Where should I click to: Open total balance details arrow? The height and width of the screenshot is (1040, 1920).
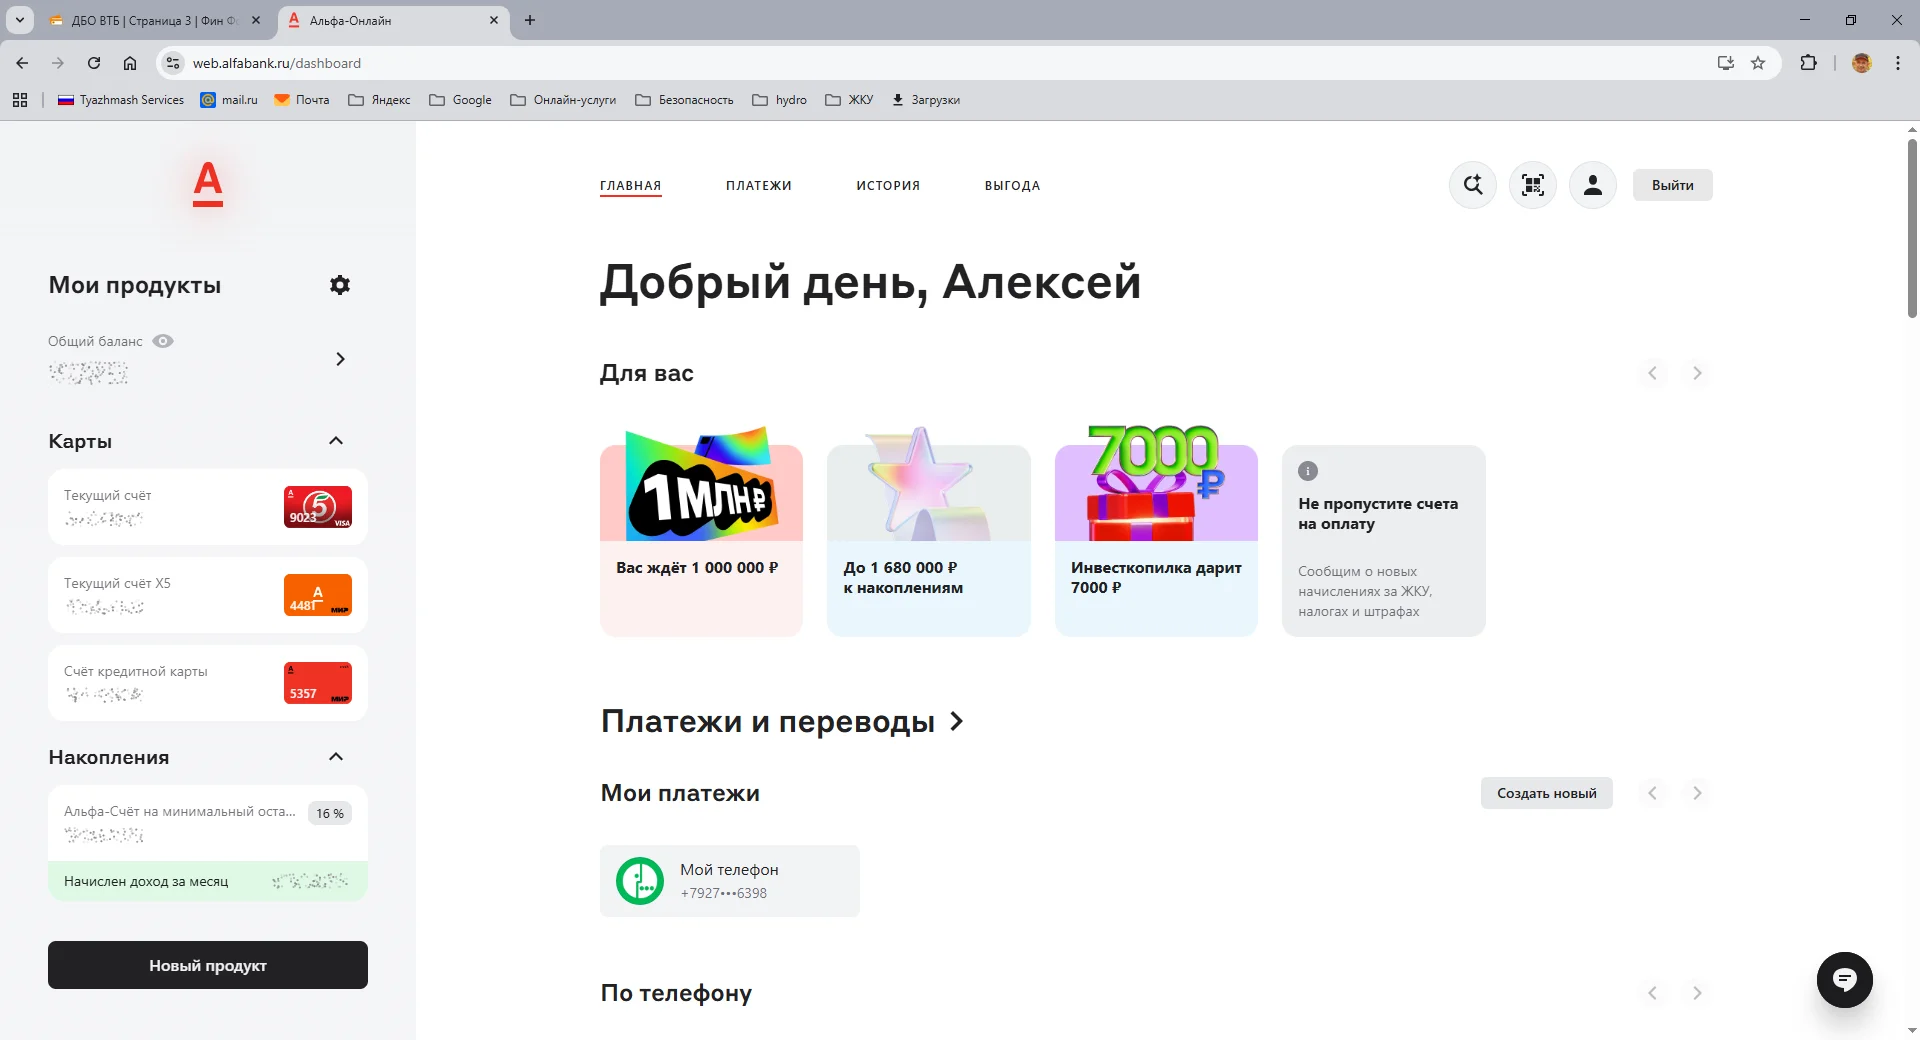340,359
